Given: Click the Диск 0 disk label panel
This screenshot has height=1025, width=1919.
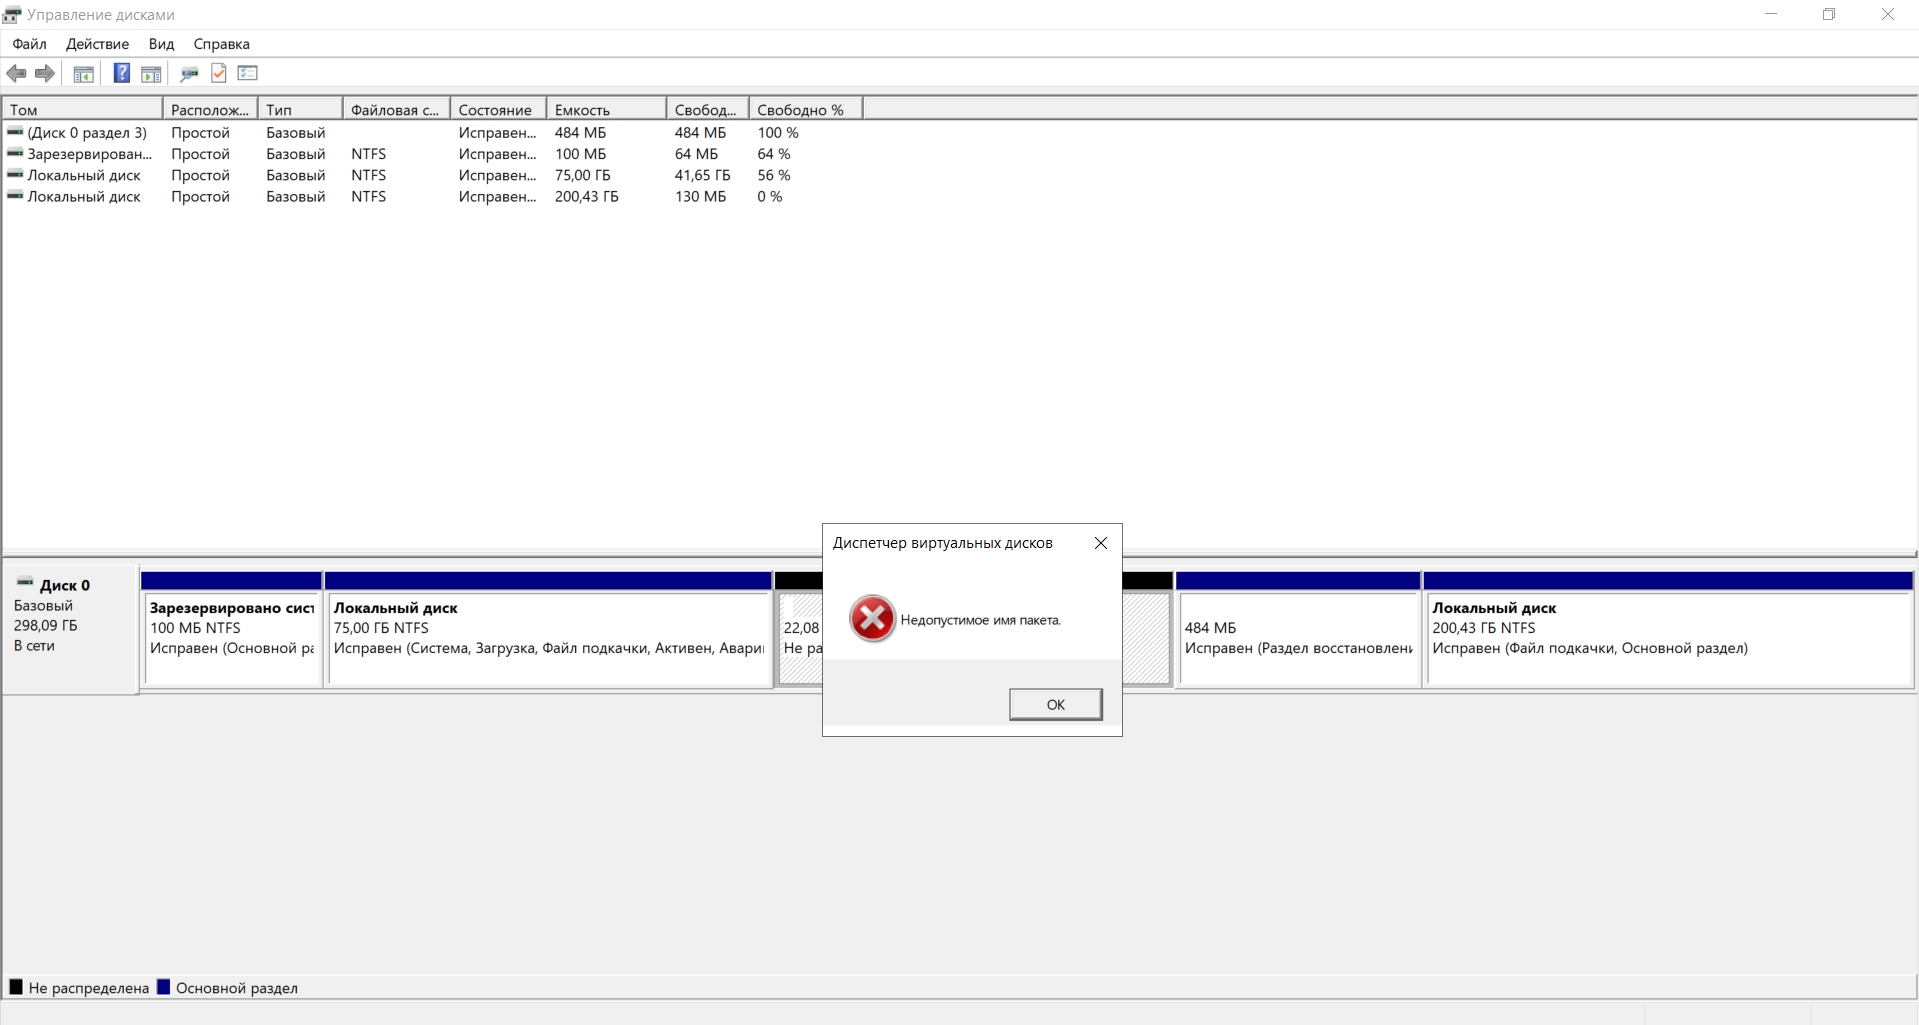Looking at the screenshot, I should [70, 628].
